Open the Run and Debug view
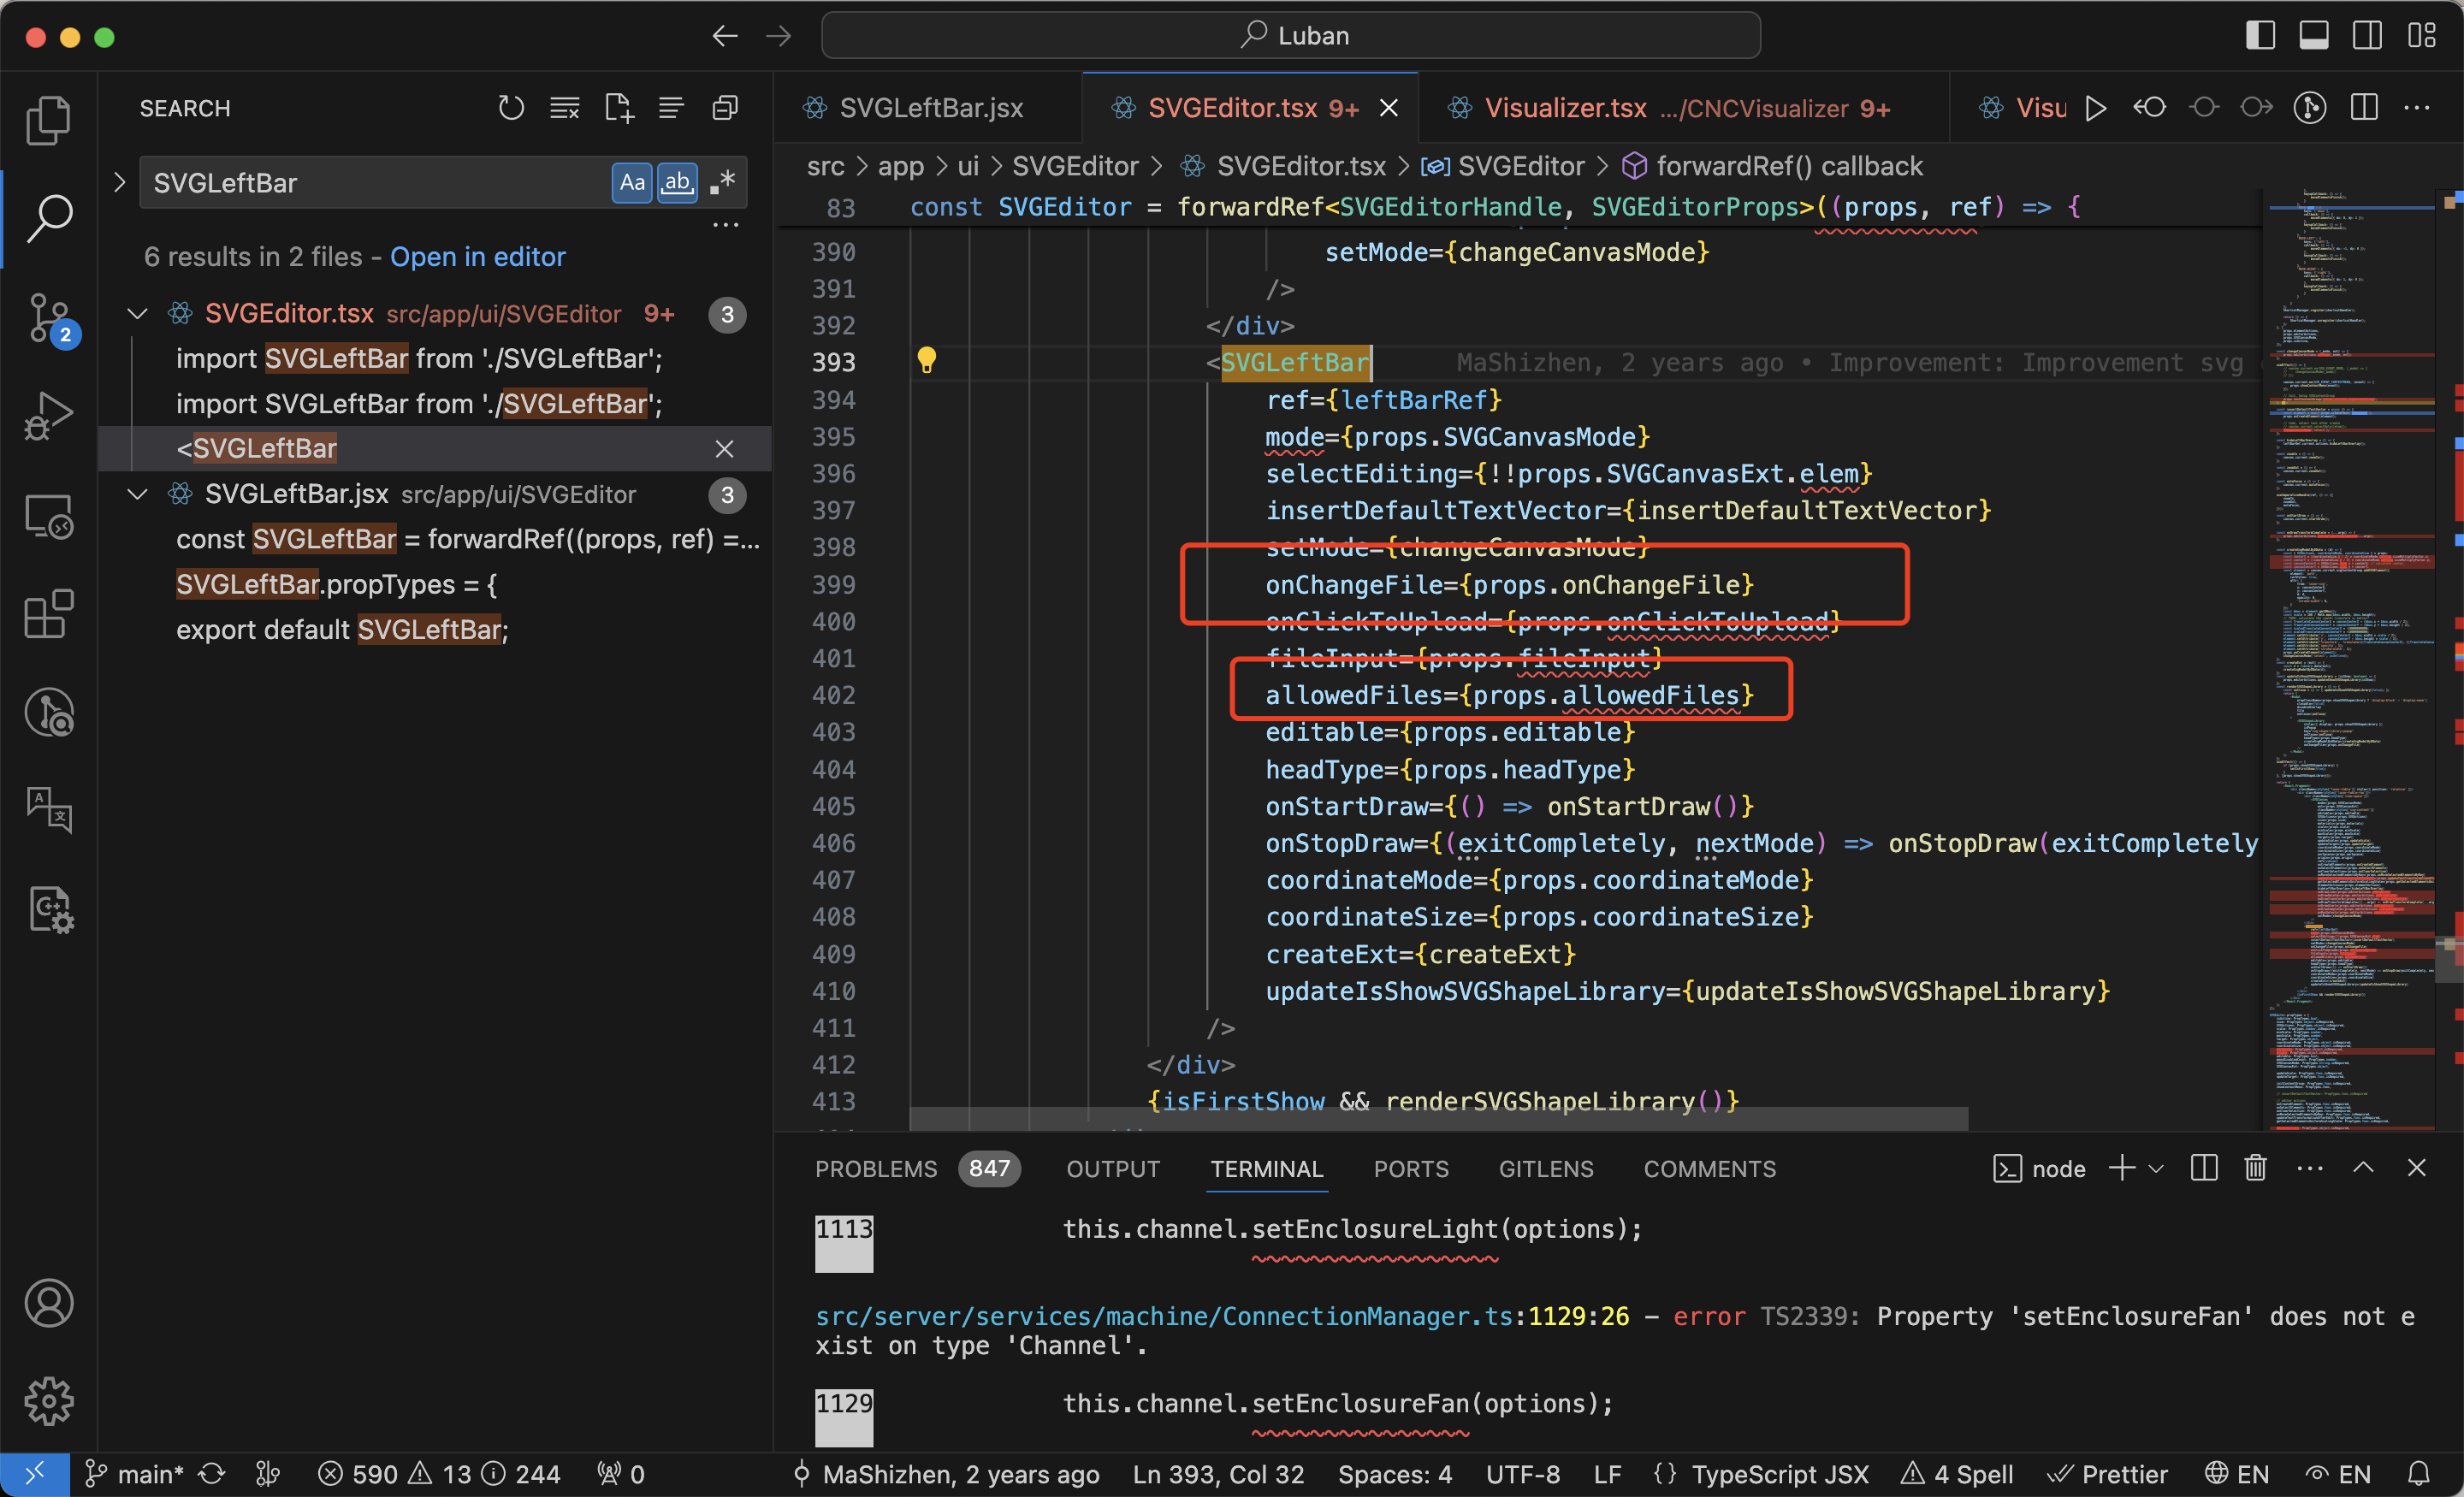This screenshot has width=2464, height=1497. [47, 416]
